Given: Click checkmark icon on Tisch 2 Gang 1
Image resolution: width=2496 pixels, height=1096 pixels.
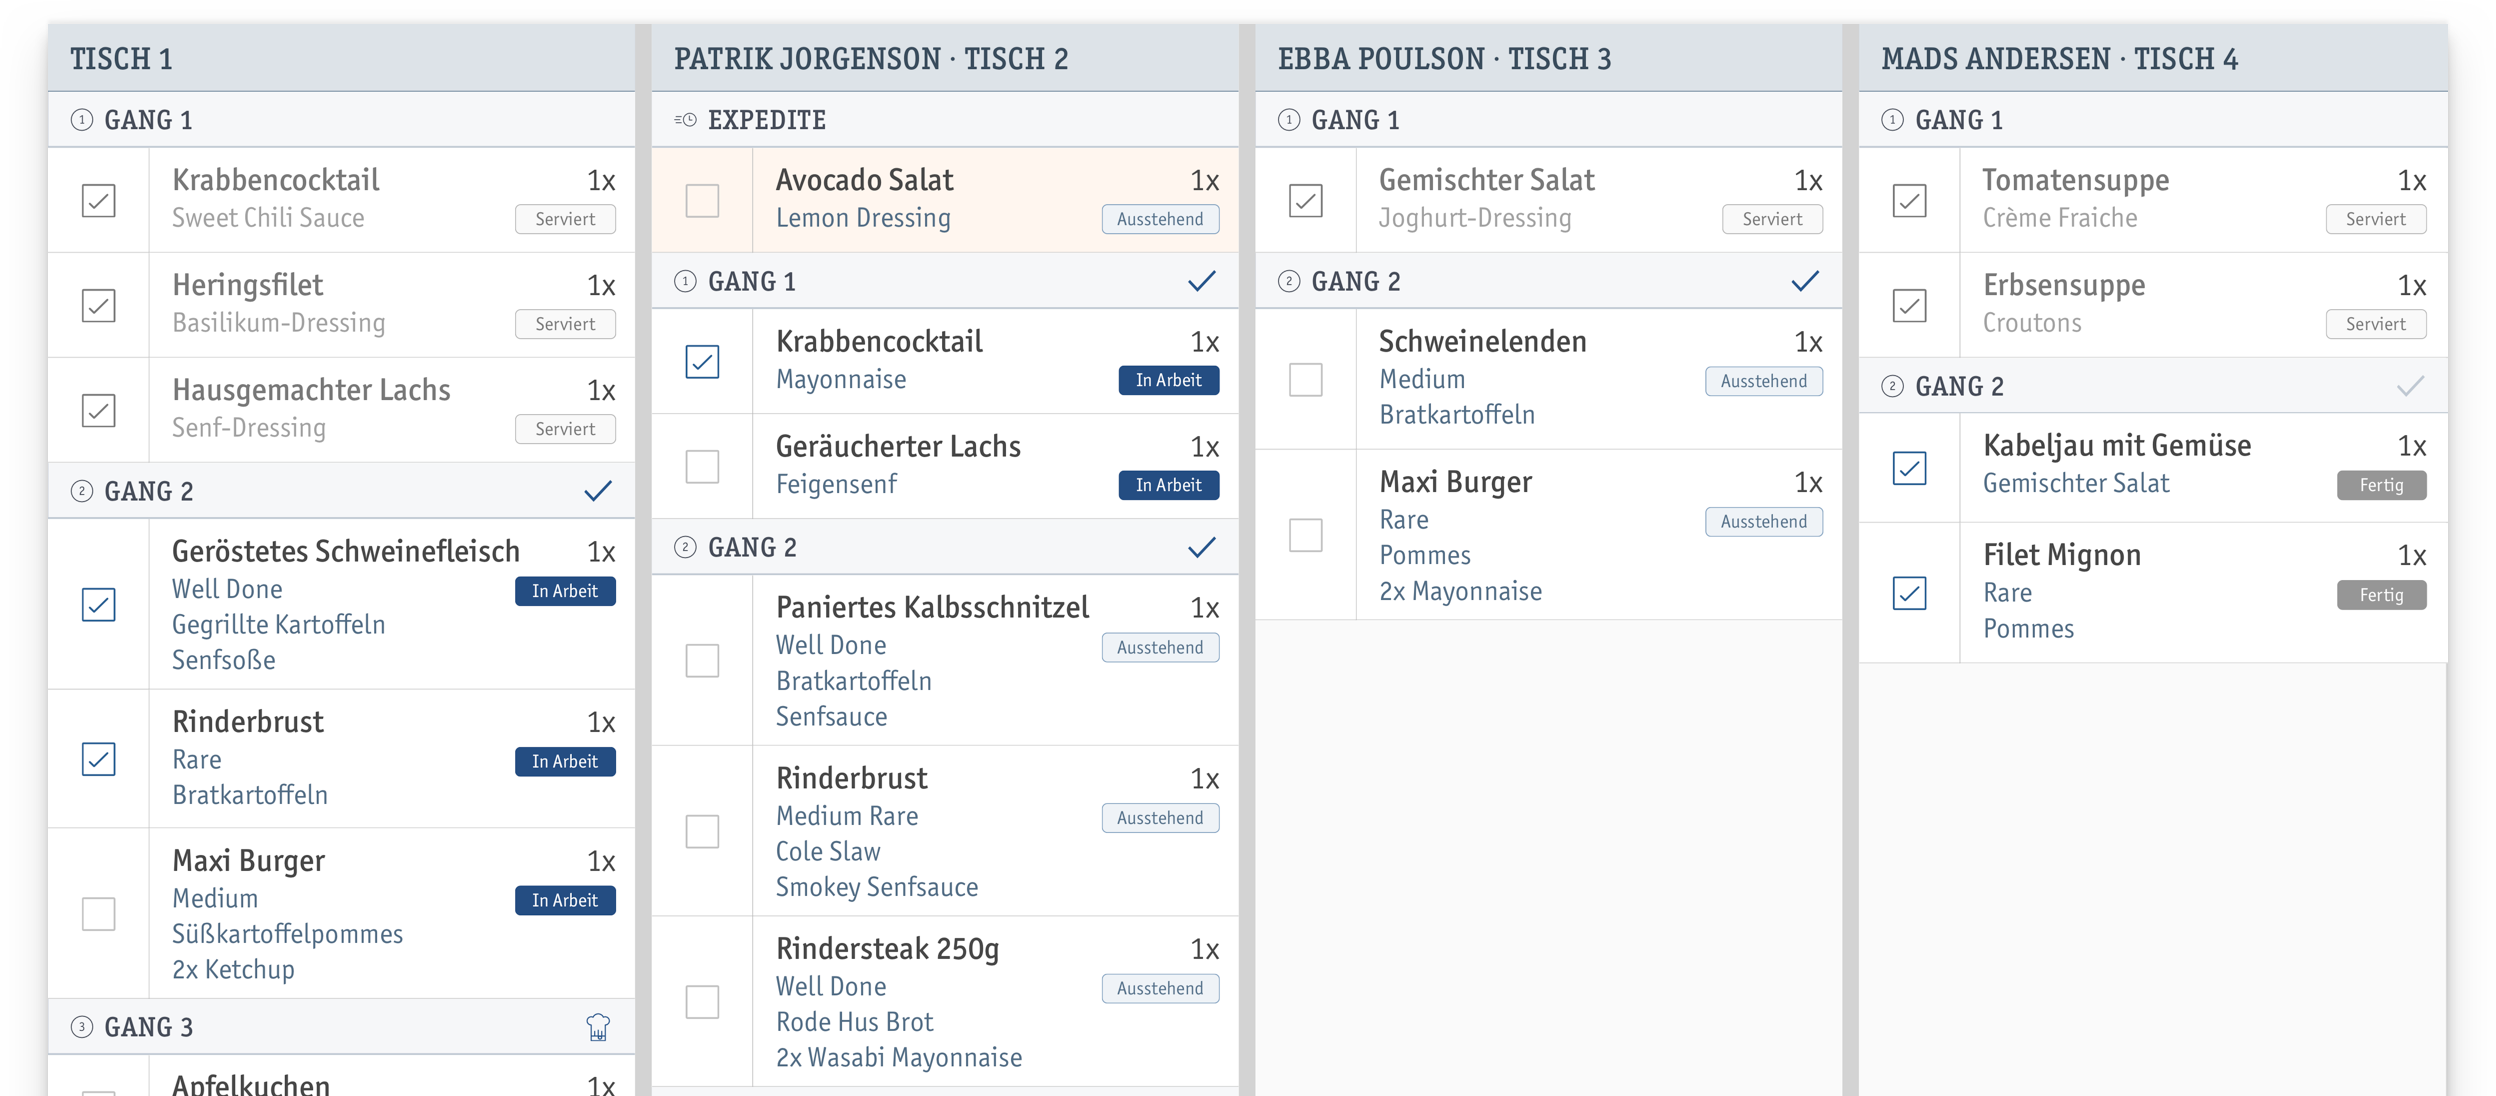Looking at the screenshot, I should pyautogui.click(x=1201, y=281).
